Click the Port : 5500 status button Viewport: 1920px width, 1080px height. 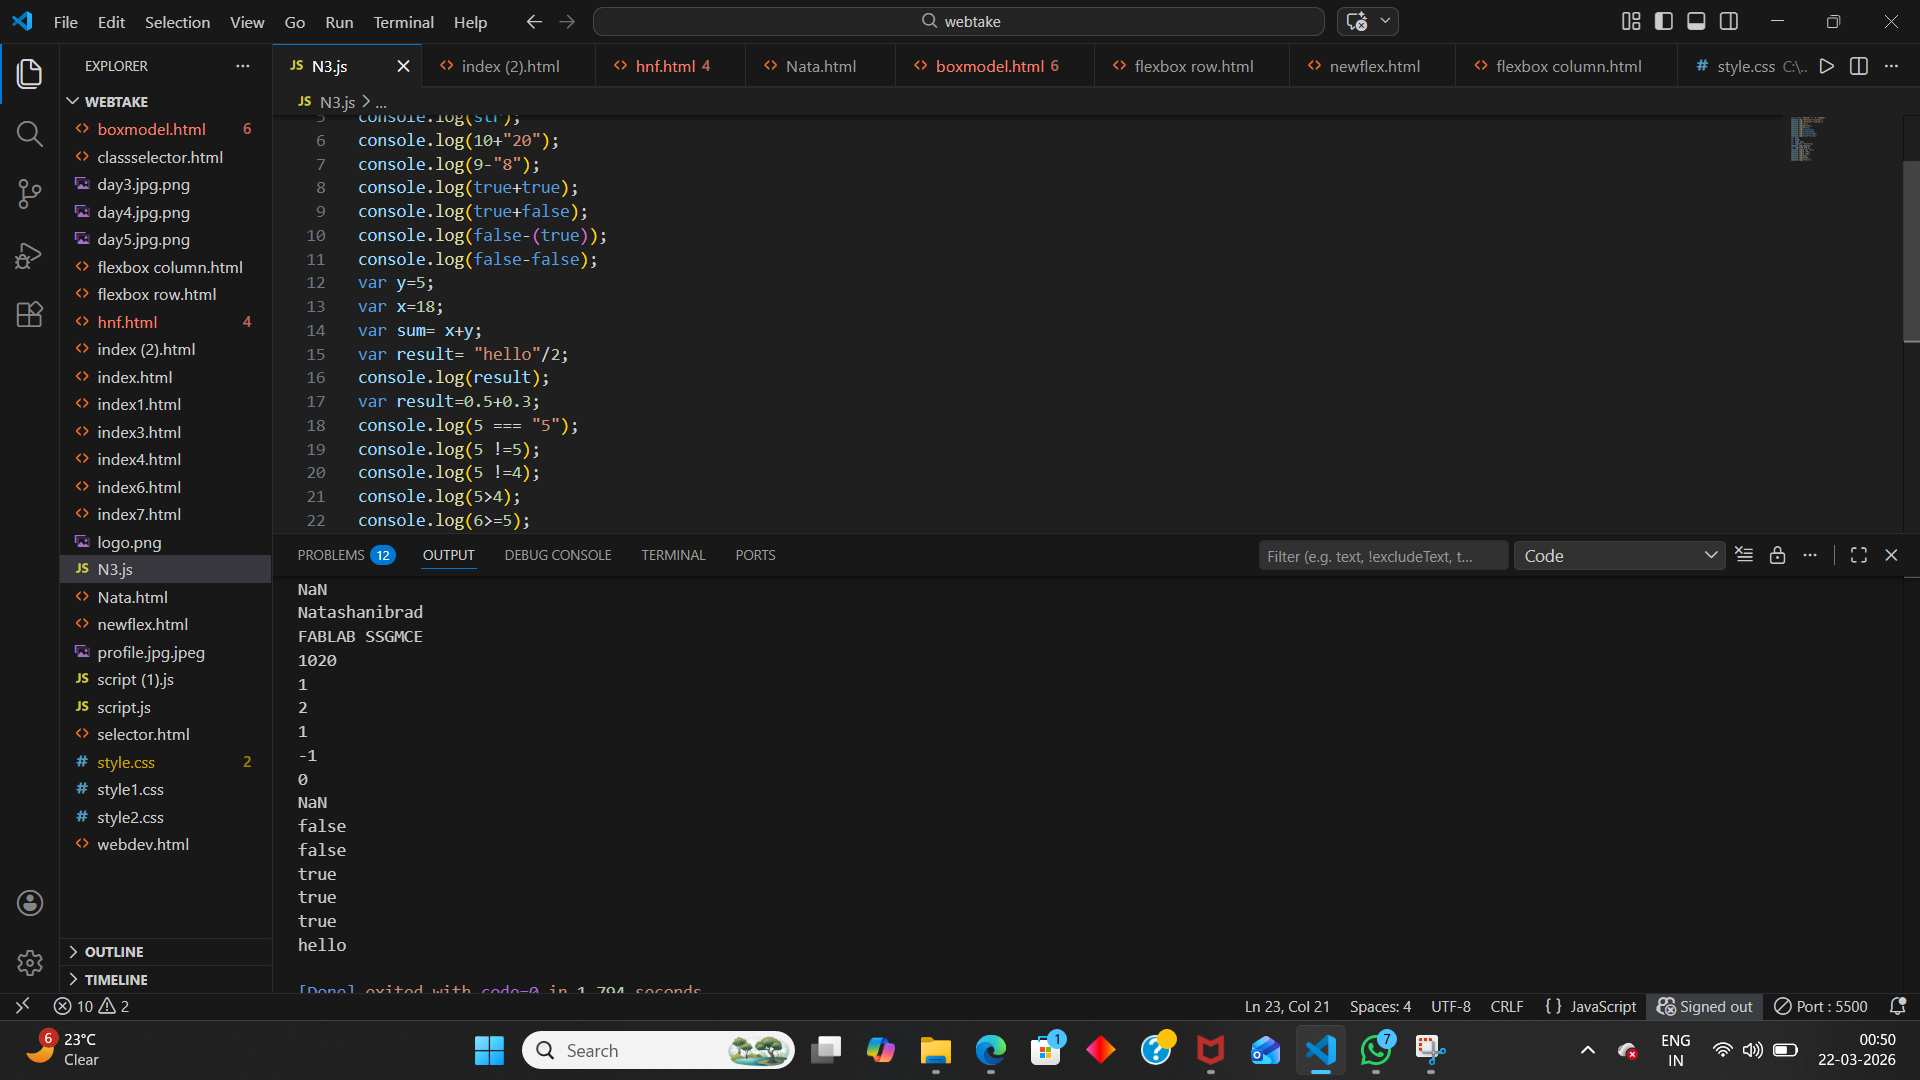tap(1821, 1006)
